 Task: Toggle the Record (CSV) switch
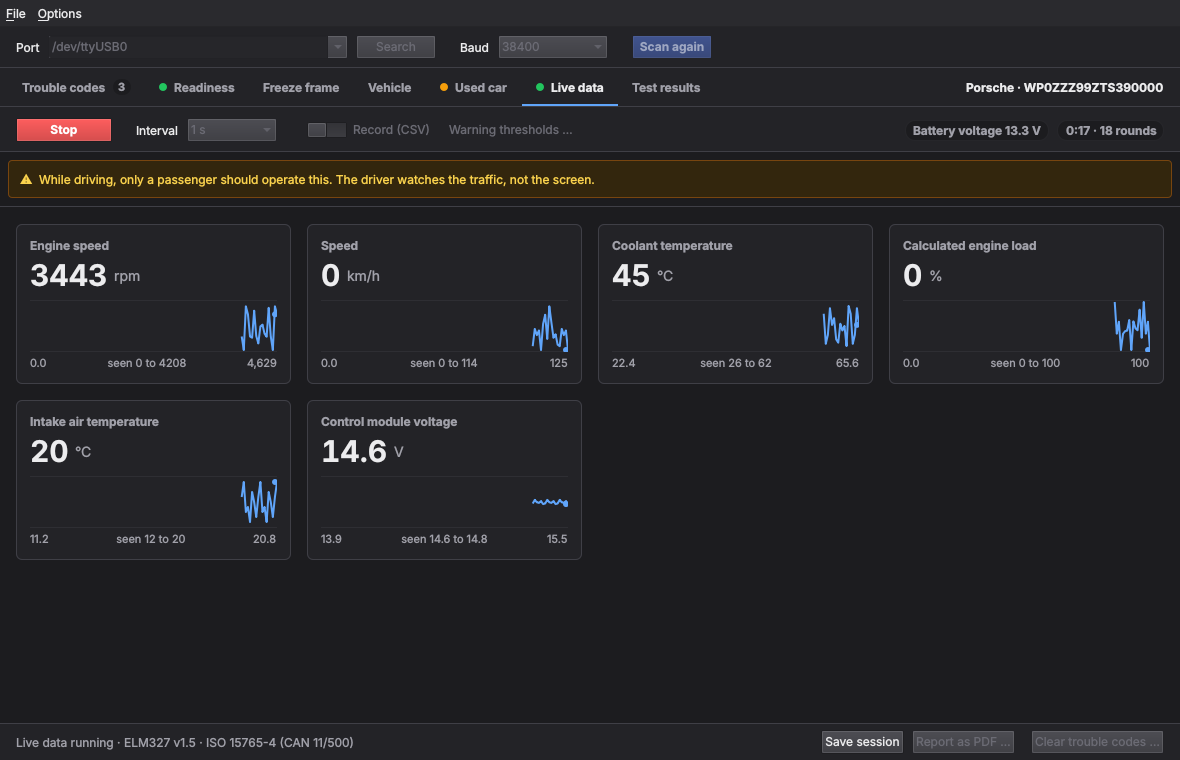tap(327, 130)
